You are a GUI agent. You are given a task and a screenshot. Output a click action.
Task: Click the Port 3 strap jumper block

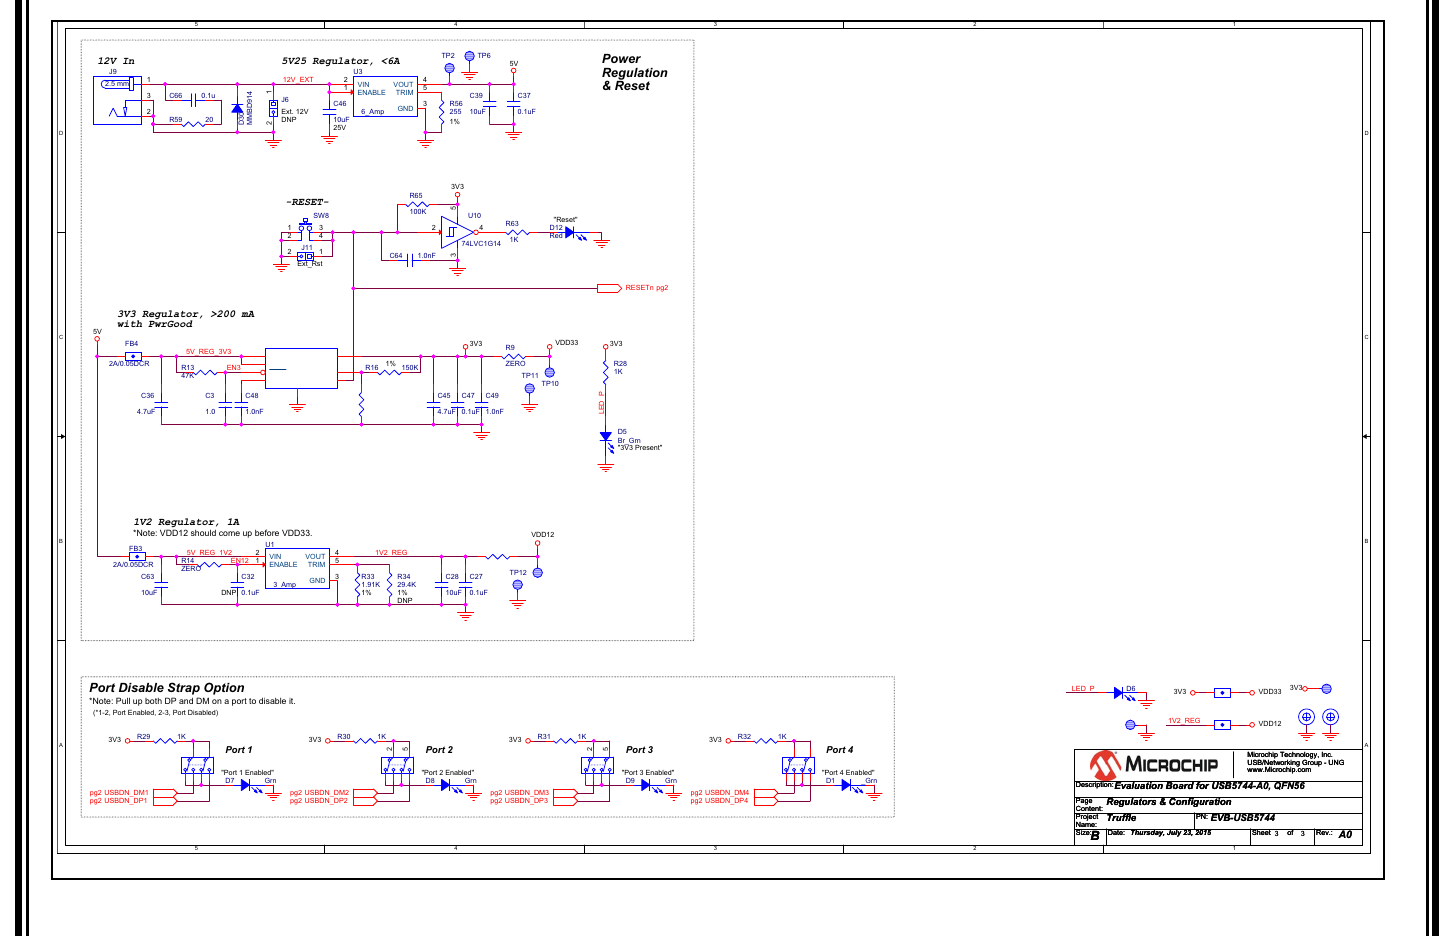point(598,765)
